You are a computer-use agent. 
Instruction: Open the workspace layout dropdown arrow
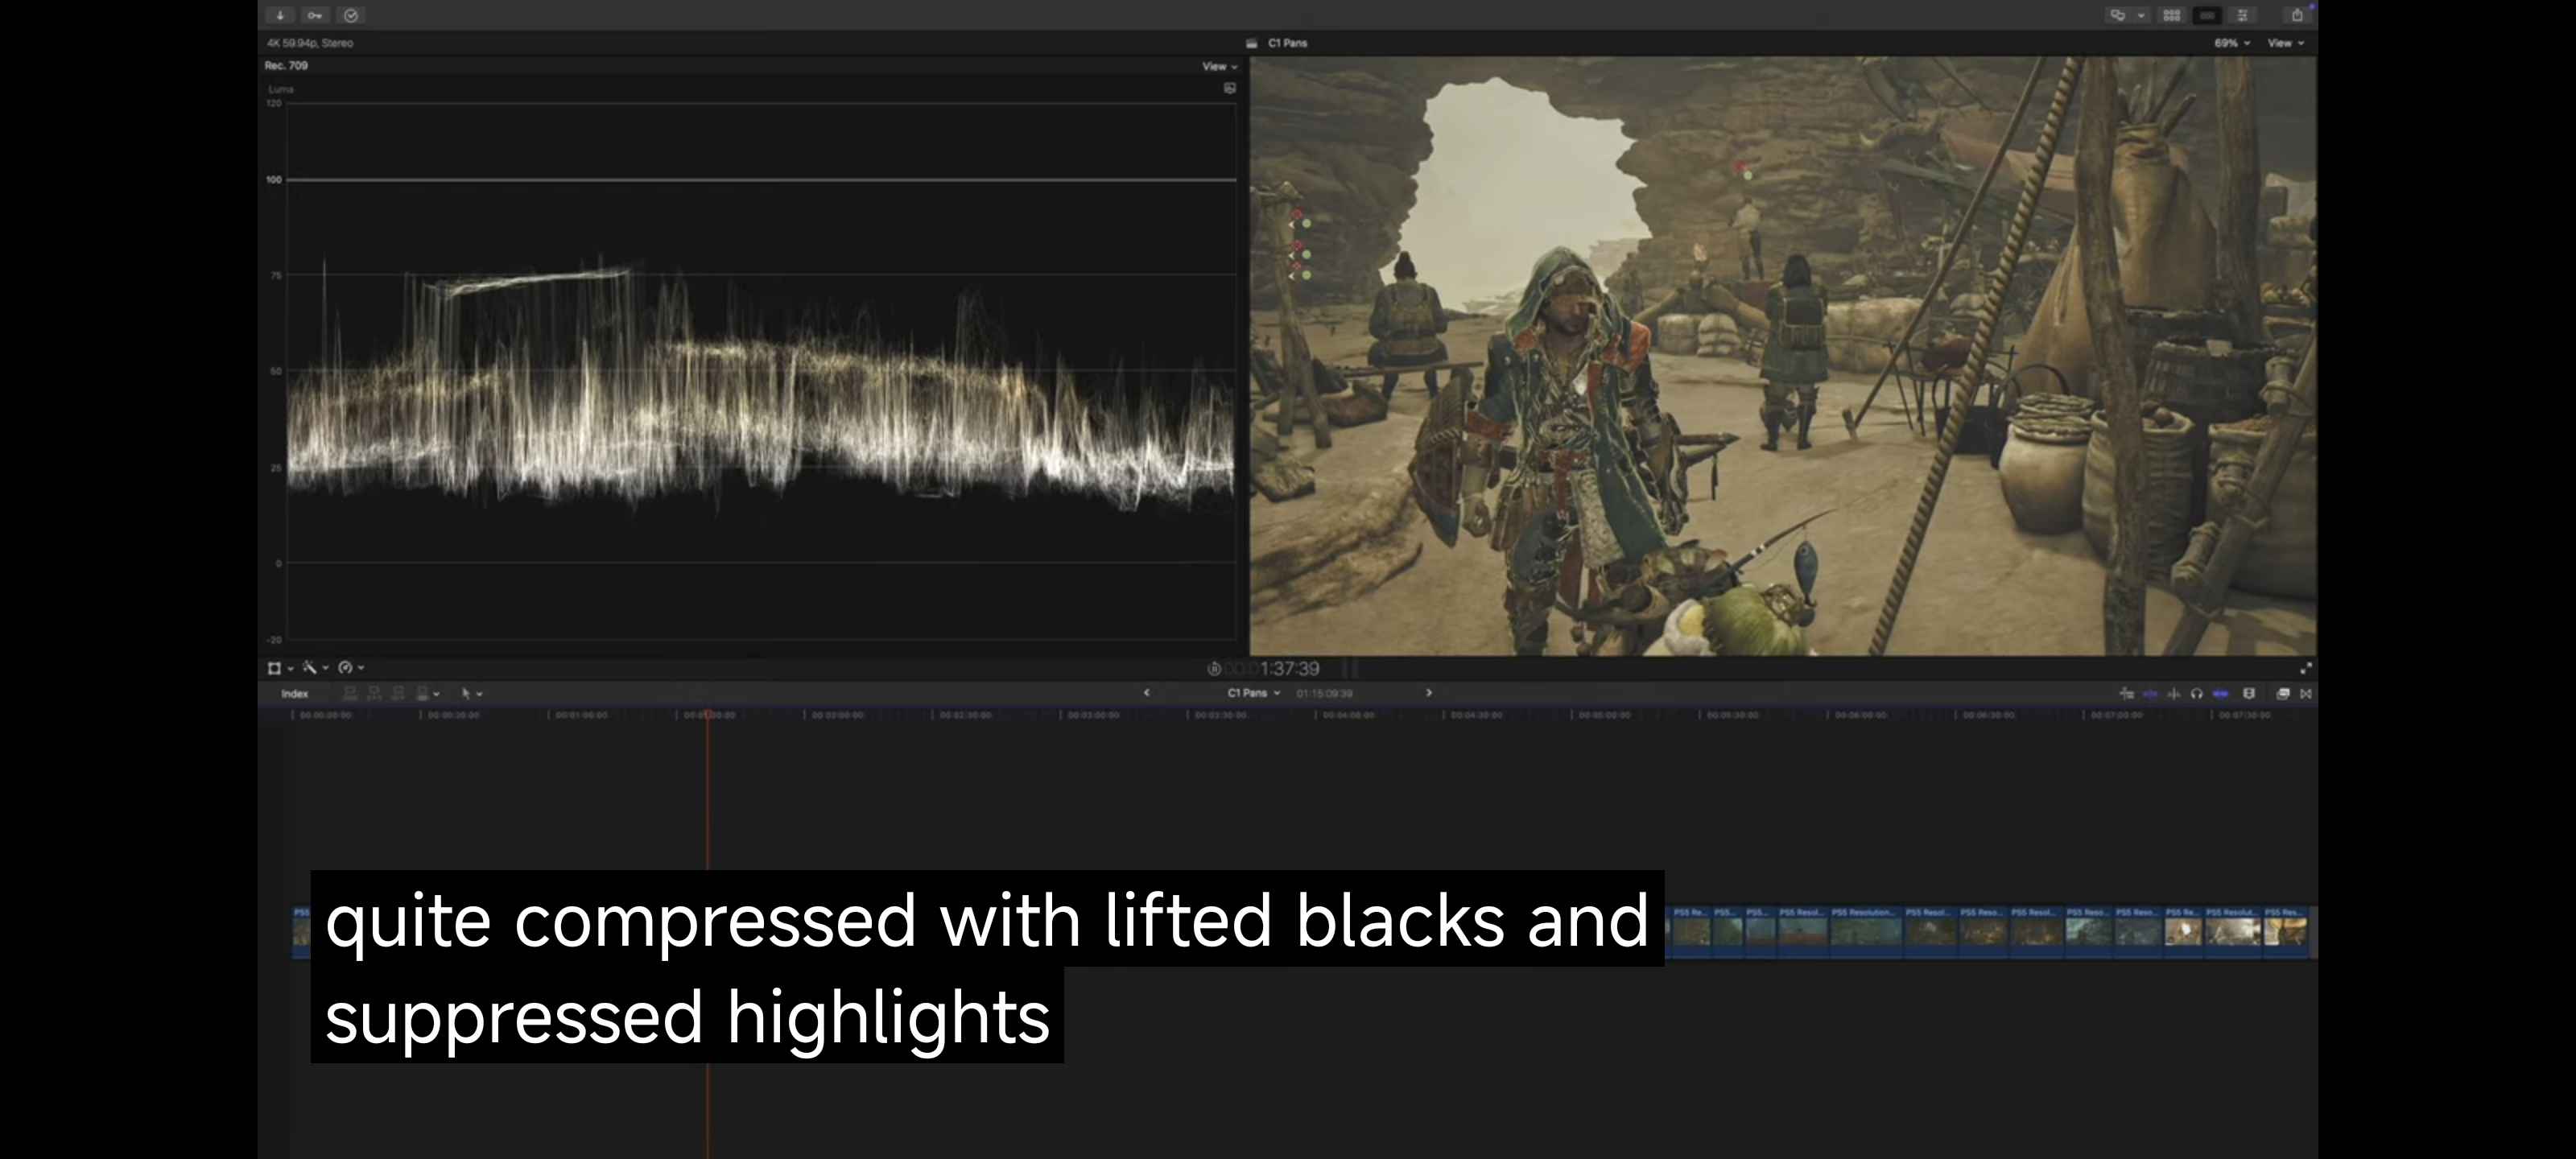(2141, 15)
